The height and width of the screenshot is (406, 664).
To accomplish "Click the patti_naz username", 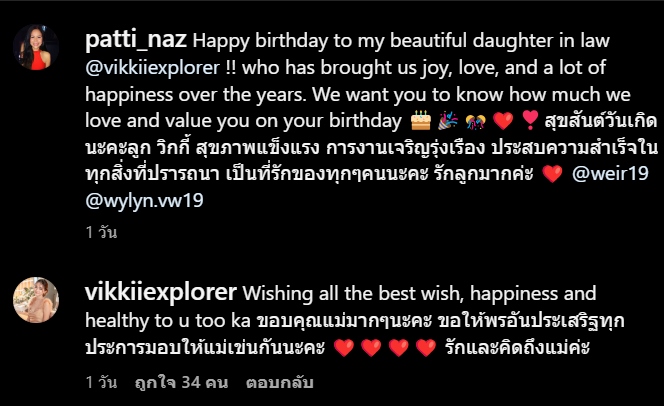I will point(136,40).
